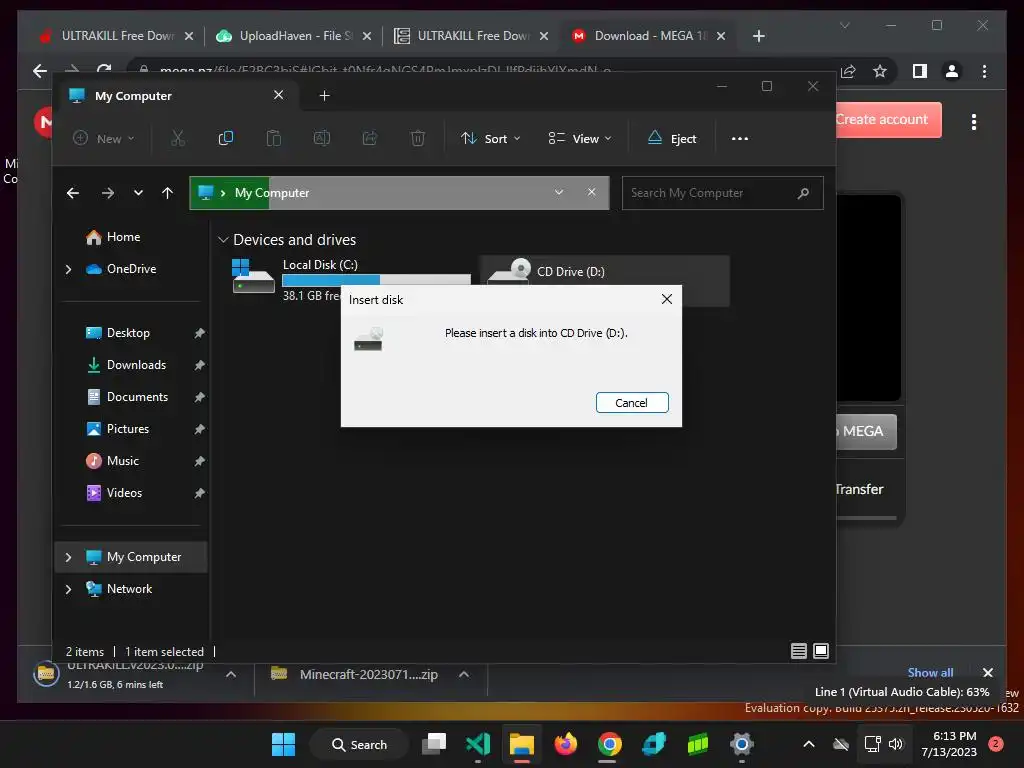Click the Cut scissors icon in Explorer toolbar
Viewport: 1024px width, 768px height.
click(x=178, y=138)
